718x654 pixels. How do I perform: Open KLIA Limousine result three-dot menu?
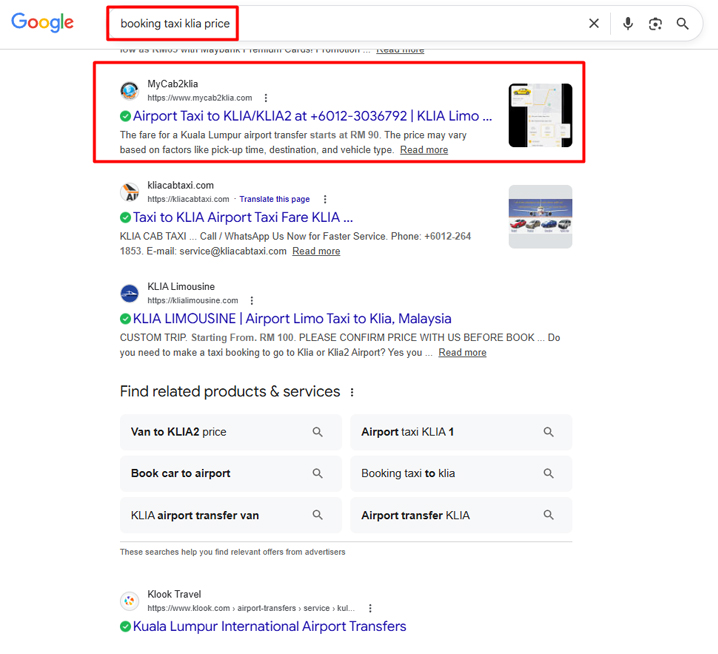(x=251, y=300)
